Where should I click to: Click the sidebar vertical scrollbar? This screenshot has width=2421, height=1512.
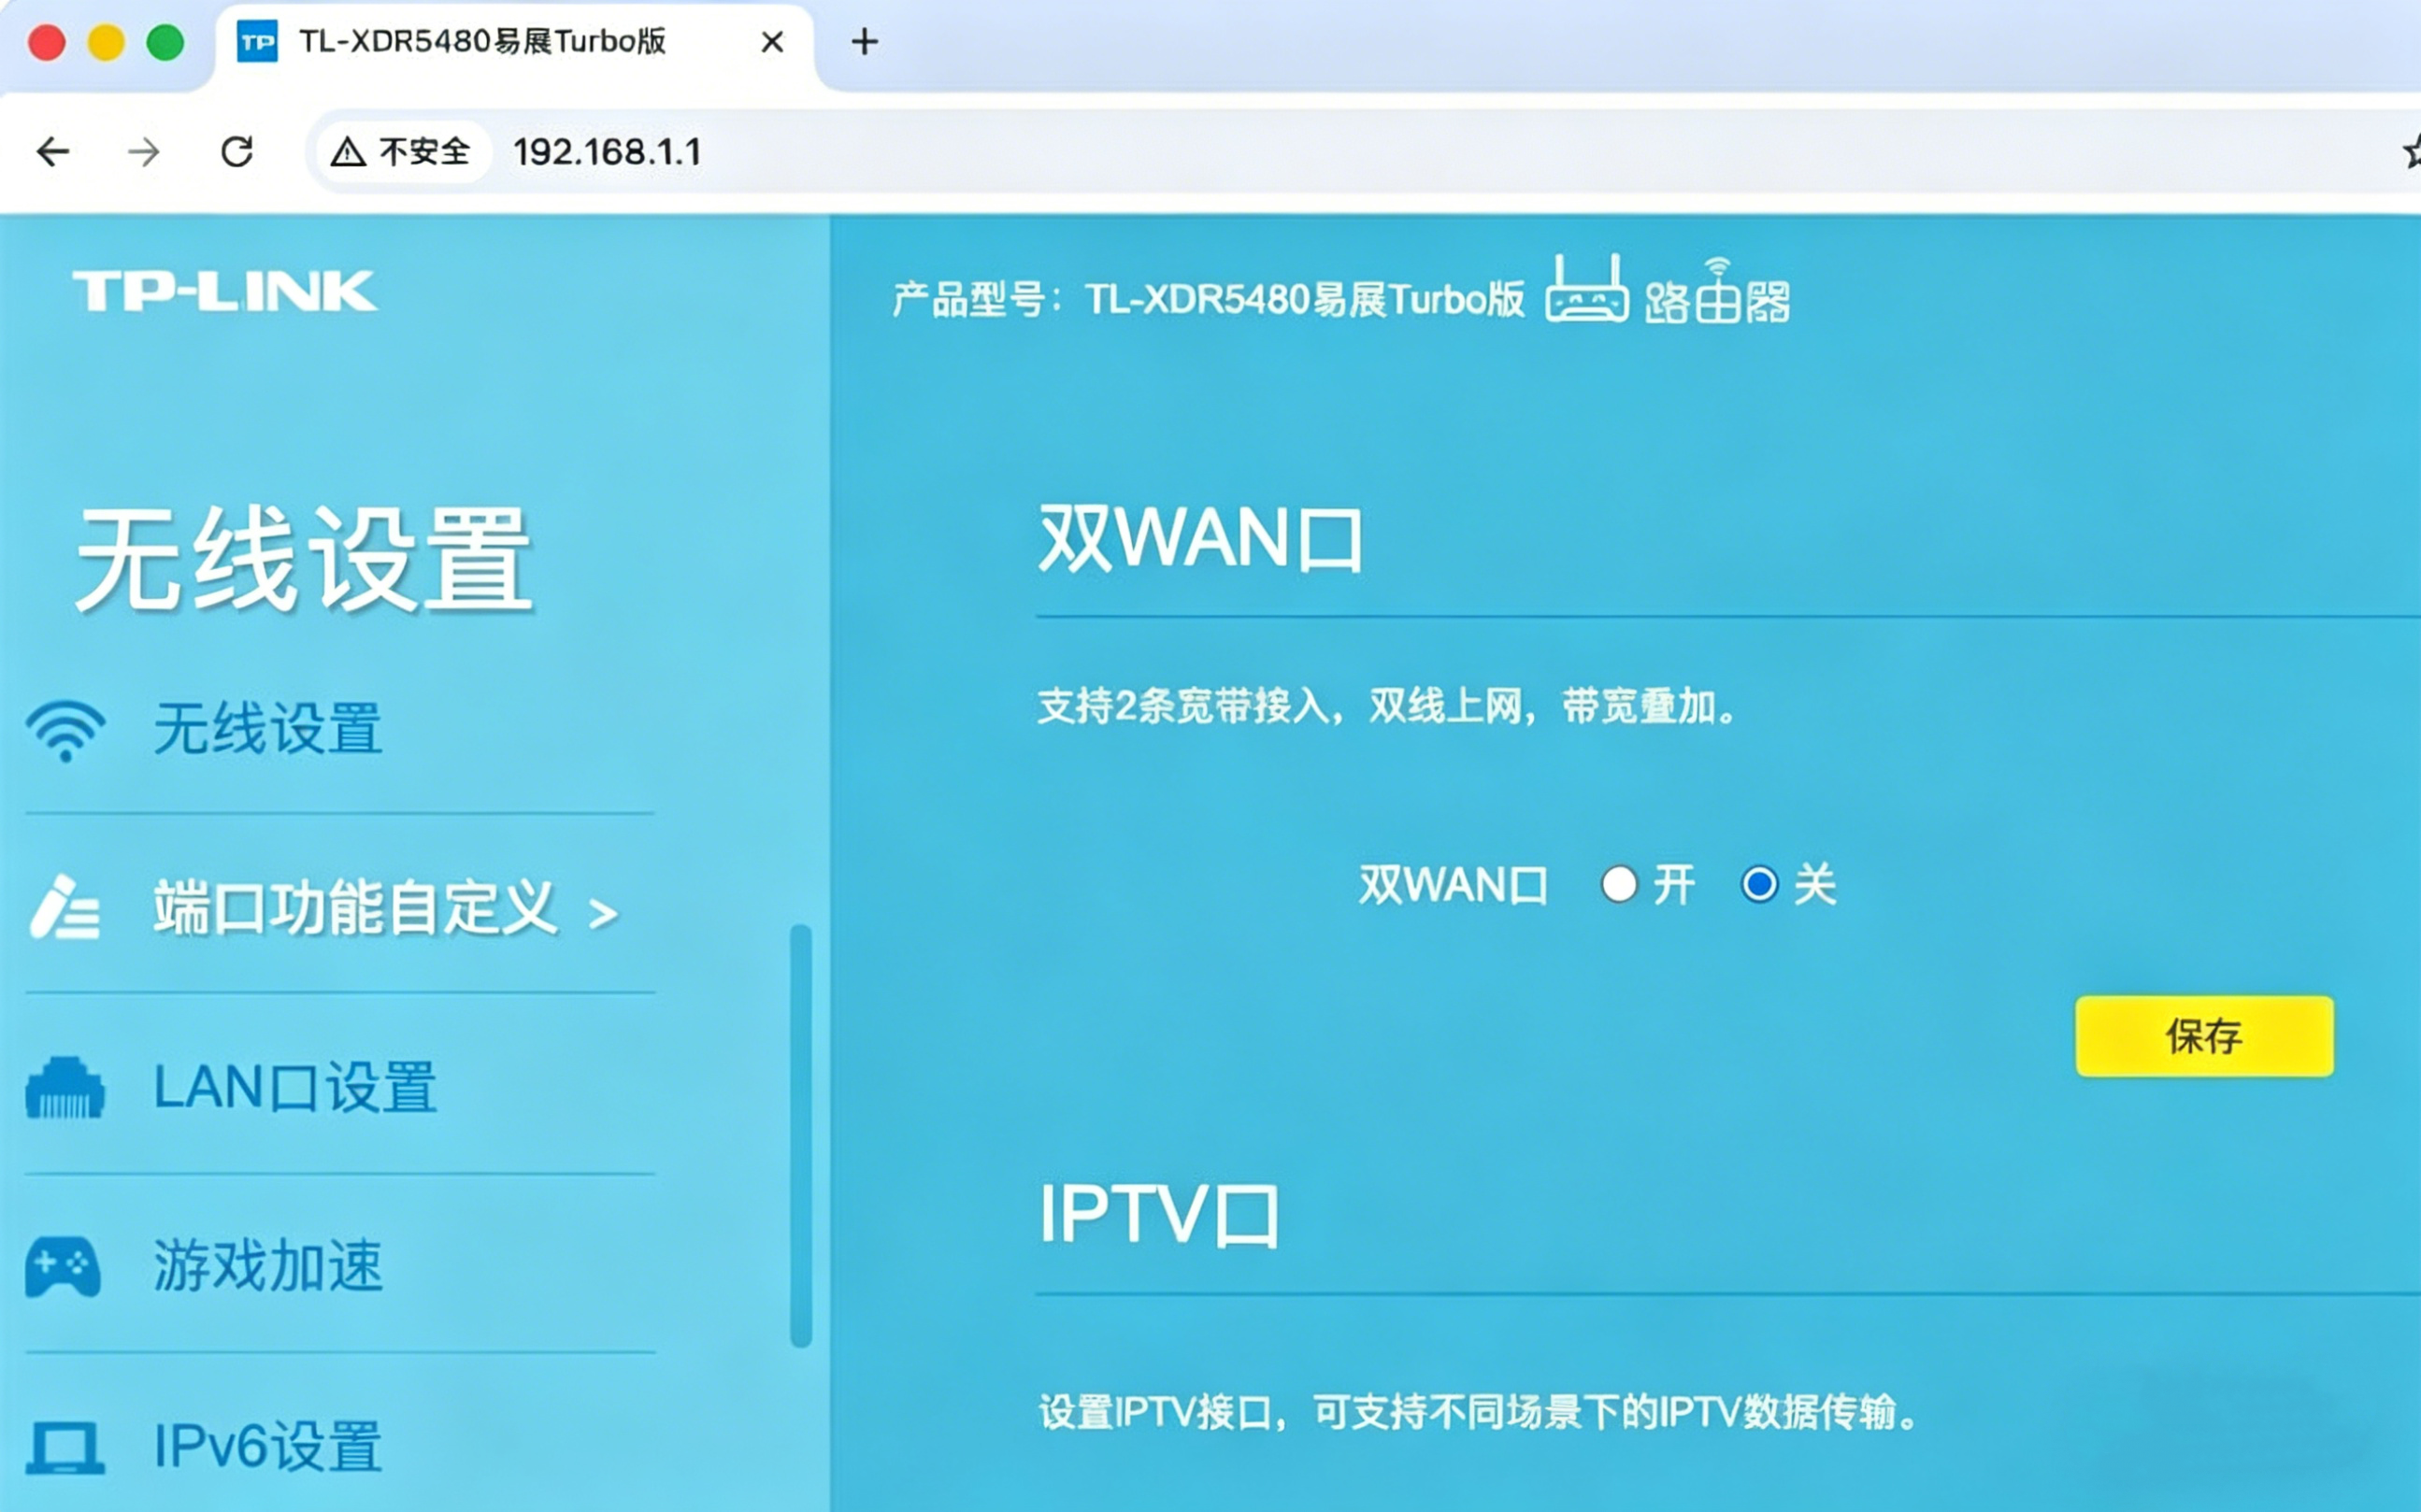pos(801,1136)
